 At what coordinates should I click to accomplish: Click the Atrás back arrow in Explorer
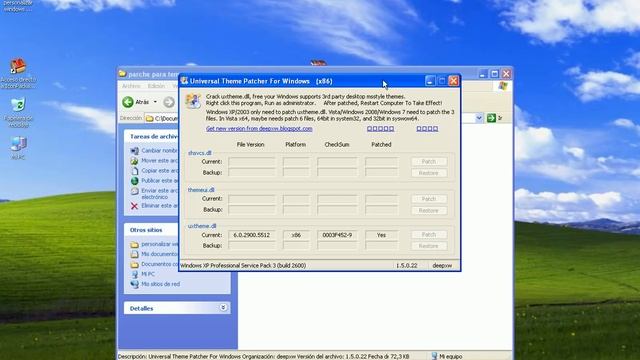pos(128,102)
